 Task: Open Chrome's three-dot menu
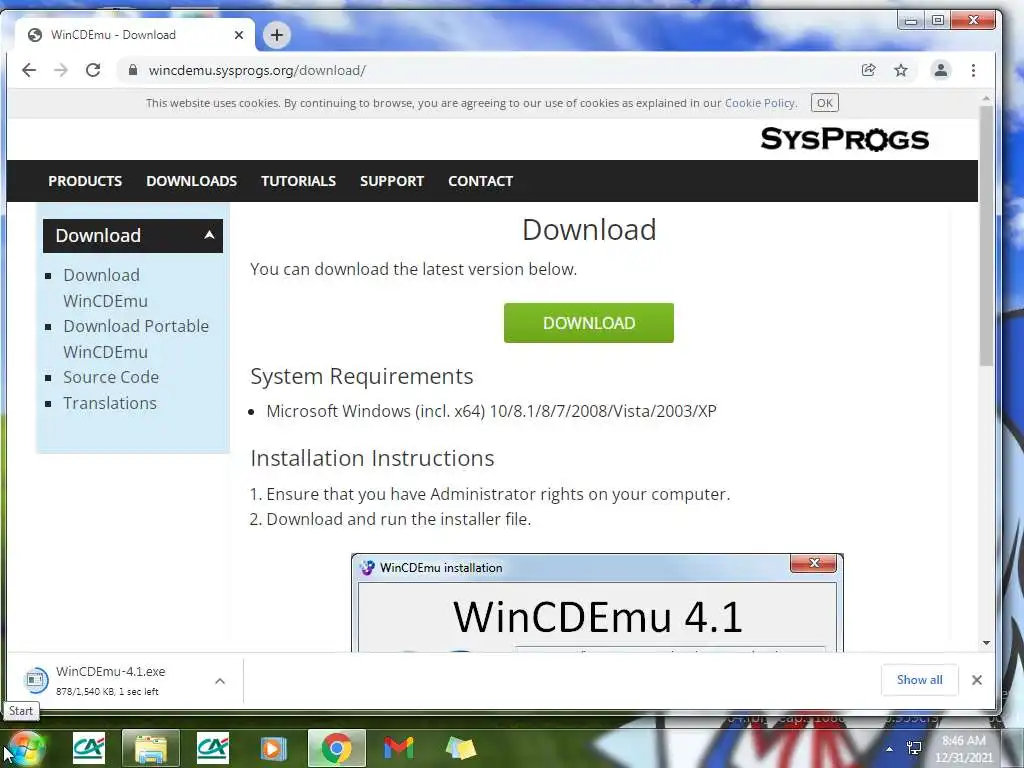973,70
